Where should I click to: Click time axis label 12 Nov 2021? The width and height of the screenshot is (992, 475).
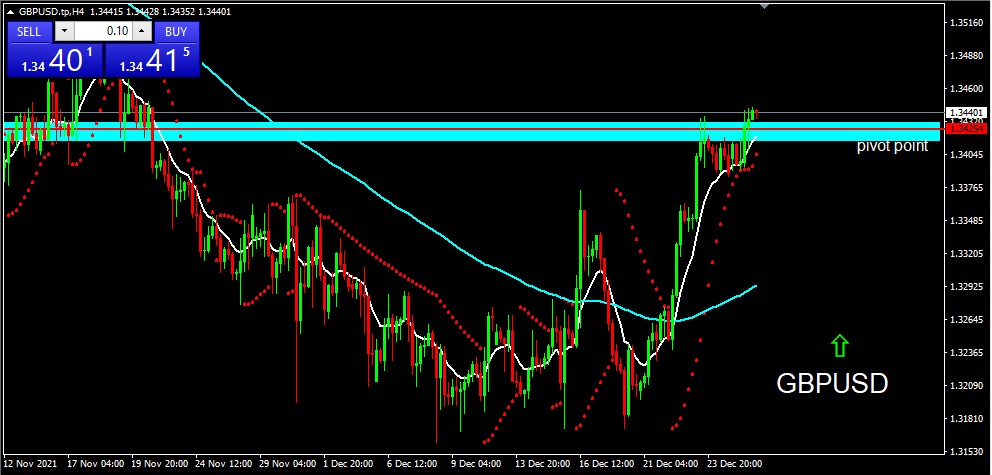click(30, 464)
